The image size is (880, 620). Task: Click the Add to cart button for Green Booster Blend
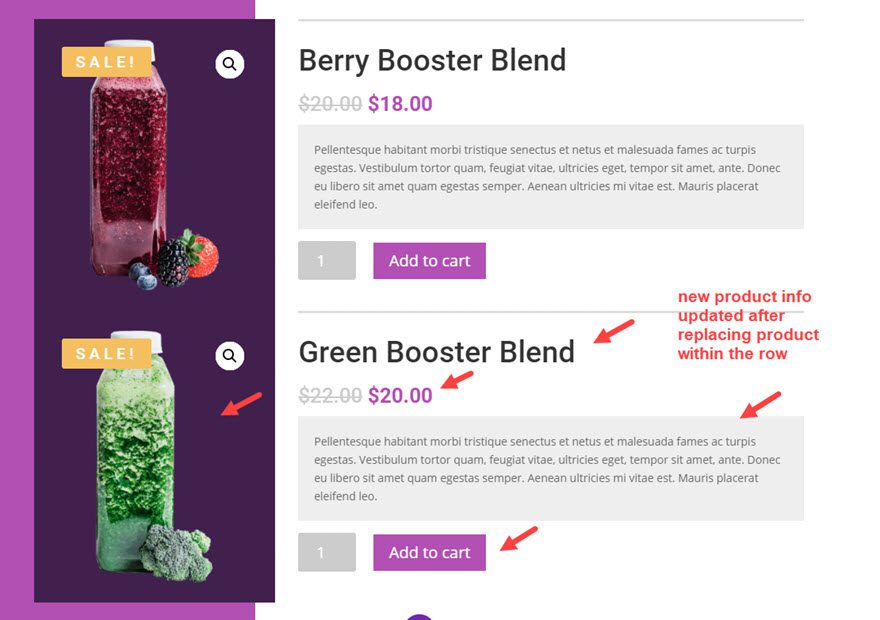coord(429,552)
